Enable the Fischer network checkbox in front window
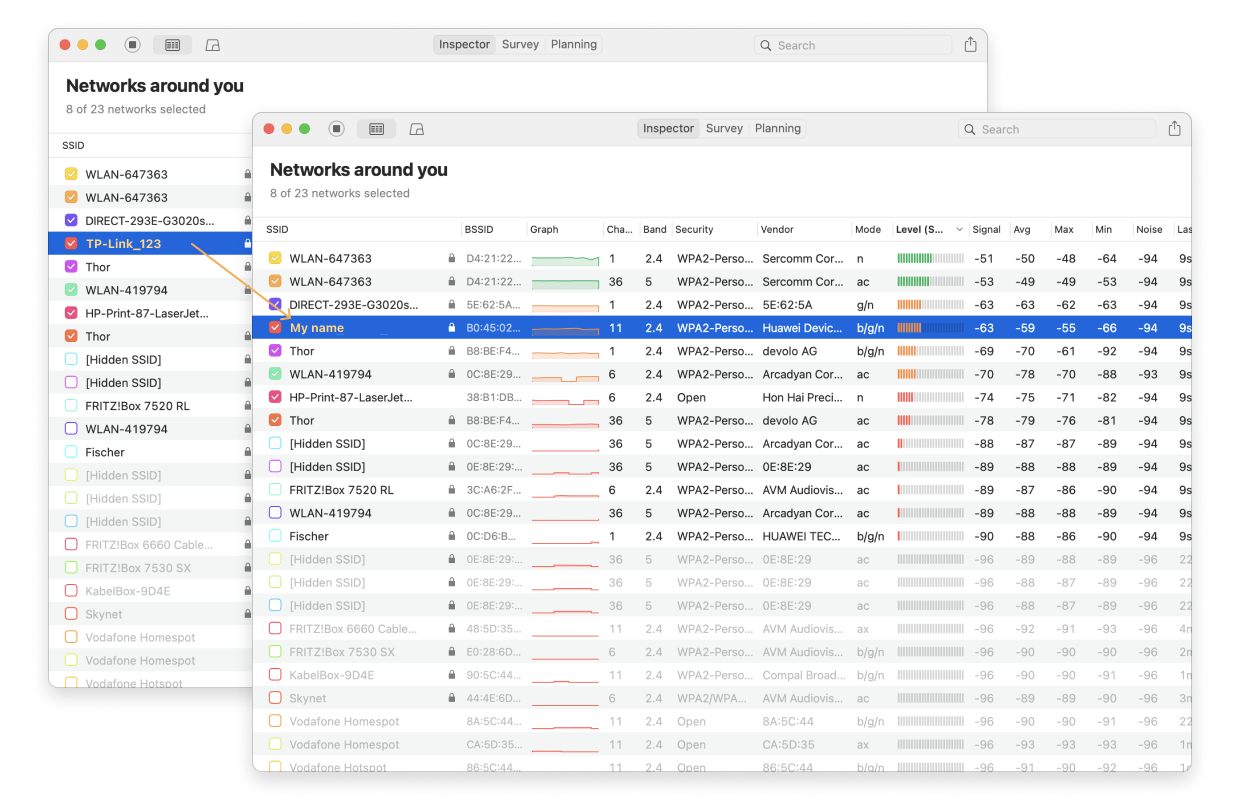The height and width of the screenshot is (800, 1240). pos(275,537)
